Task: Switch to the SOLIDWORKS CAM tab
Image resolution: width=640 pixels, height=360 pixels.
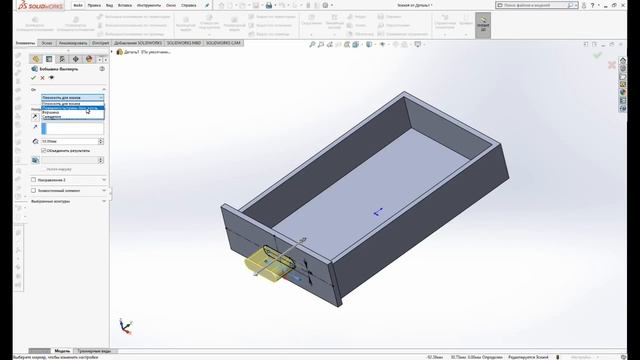Action: [x=223, y=43]
